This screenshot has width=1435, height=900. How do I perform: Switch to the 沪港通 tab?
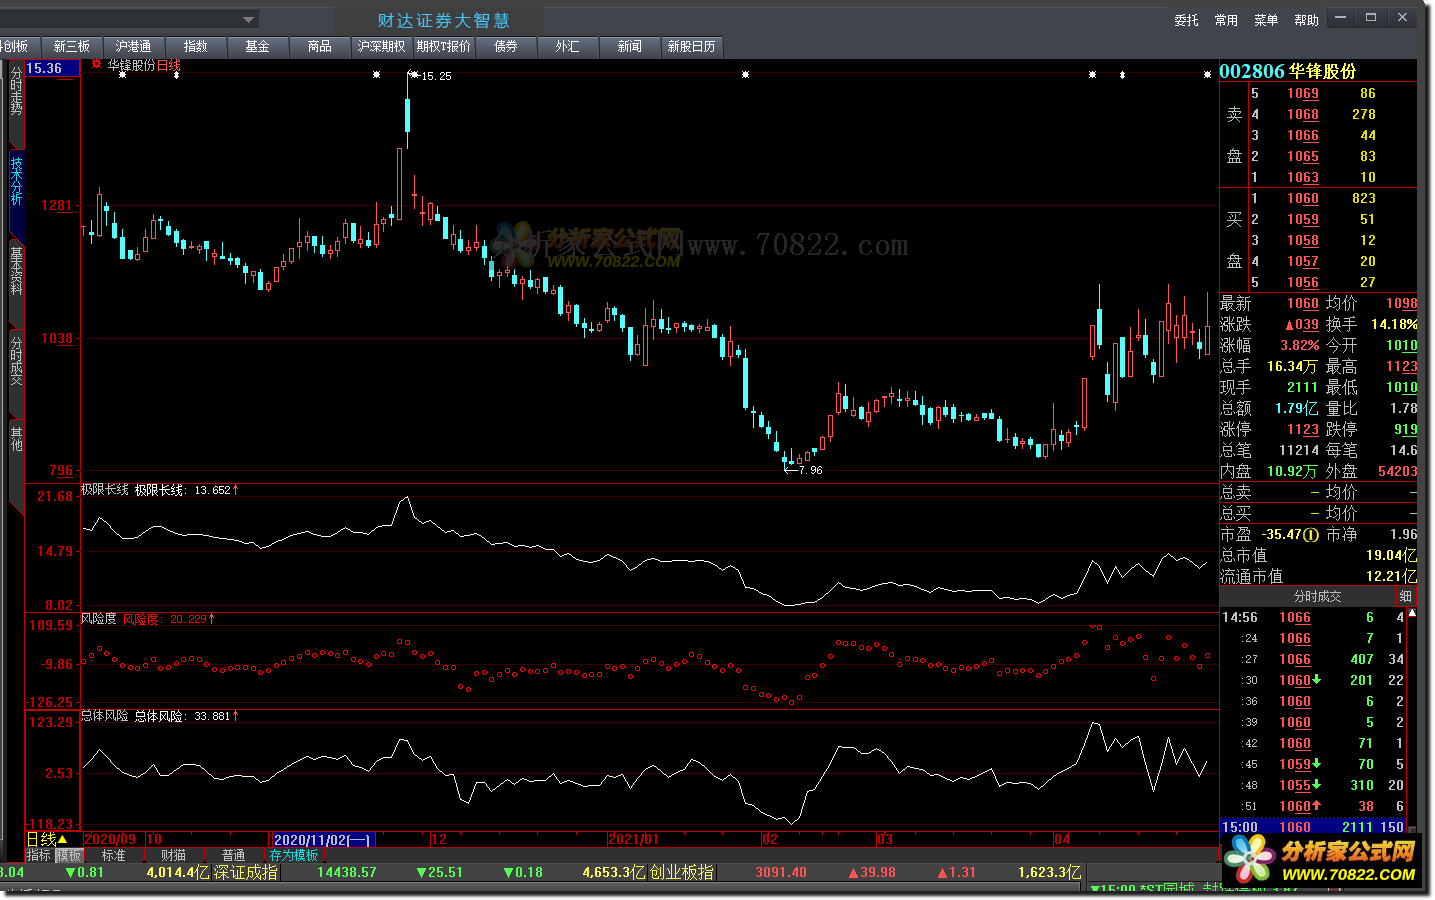pyautogui.click(x=133, y=46)
